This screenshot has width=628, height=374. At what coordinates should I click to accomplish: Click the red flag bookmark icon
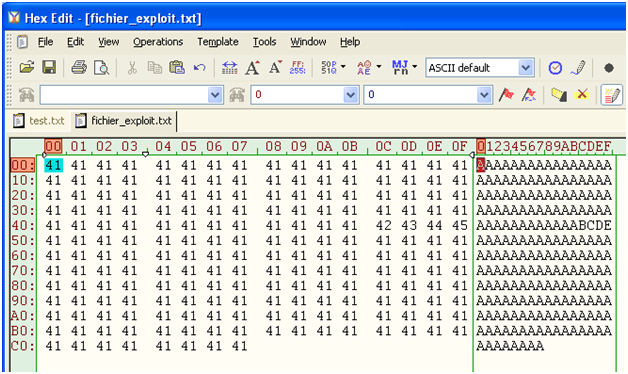pos(506,95)
